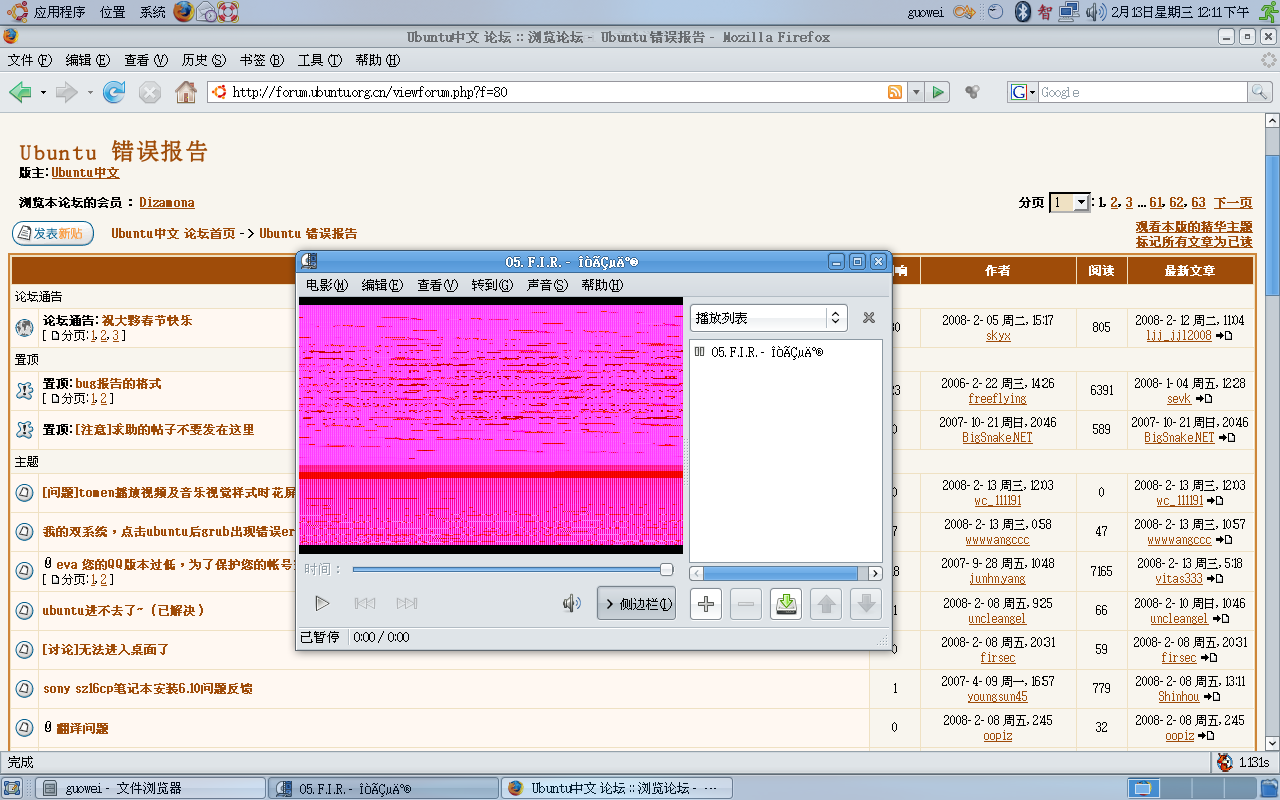The height and width of the screenshot is (800, 1280).
Task: Click the Firefox stop button
Action: click(150, 92)
